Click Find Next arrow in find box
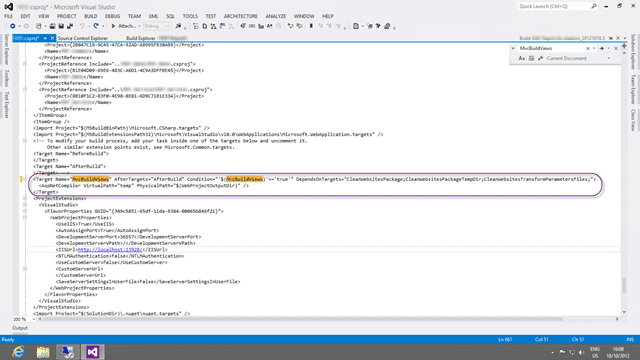The width and height of the screenshot is (640, 360). point(601,48)
